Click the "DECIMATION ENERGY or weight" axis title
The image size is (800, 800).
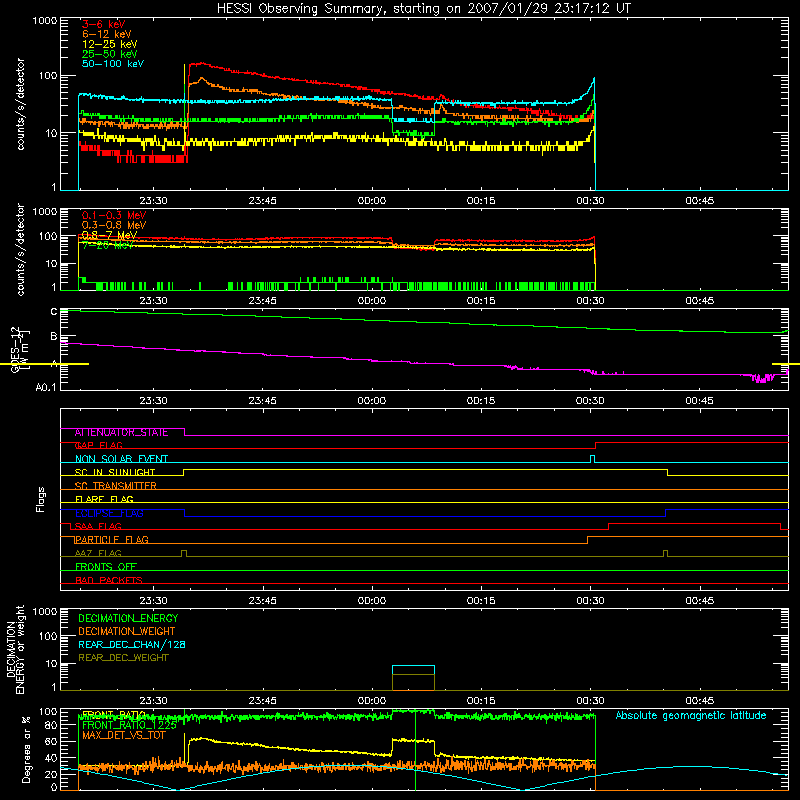click(15, 649)
